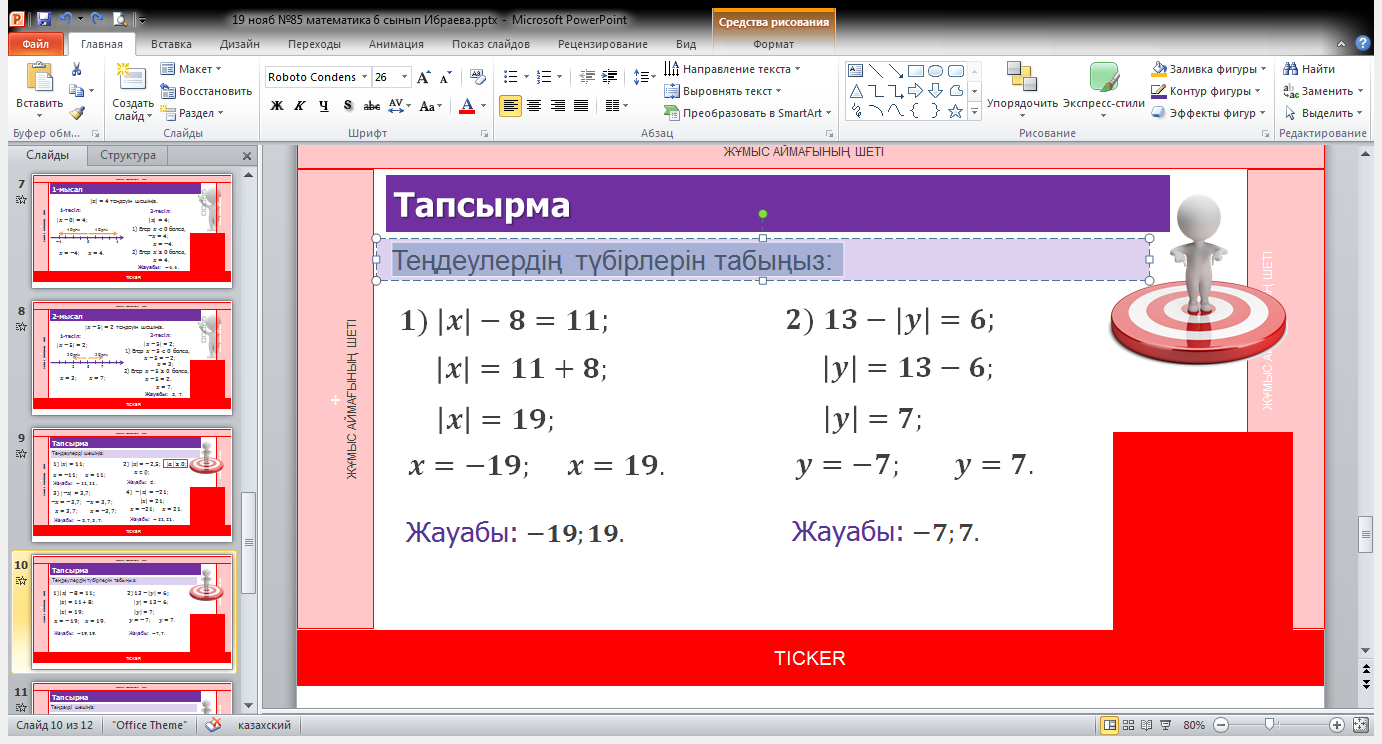1382x744 pixels.
Task: Fit slide to current window icon
Action: [1360, 725]
